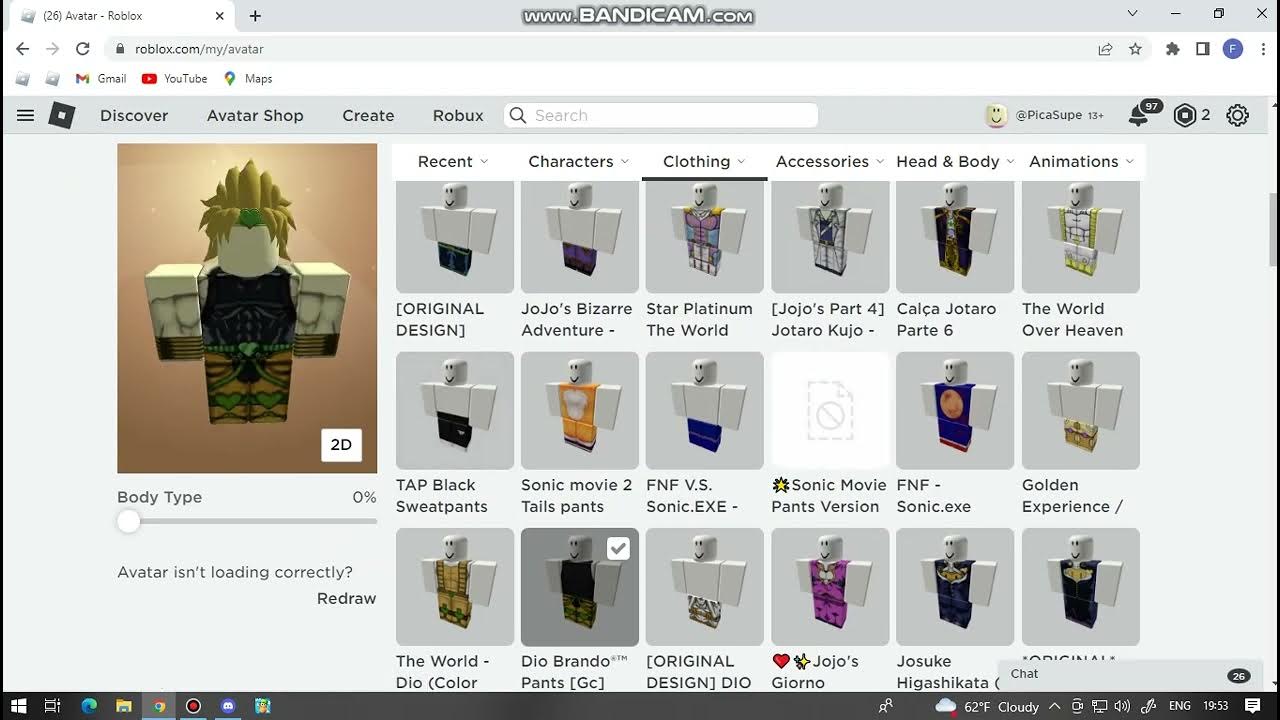The width and height of the screenshot is (1280, 720).
Task: Select FNF - Sonic.exe shirt thumbnail
Action: click(x=955, y=410)
